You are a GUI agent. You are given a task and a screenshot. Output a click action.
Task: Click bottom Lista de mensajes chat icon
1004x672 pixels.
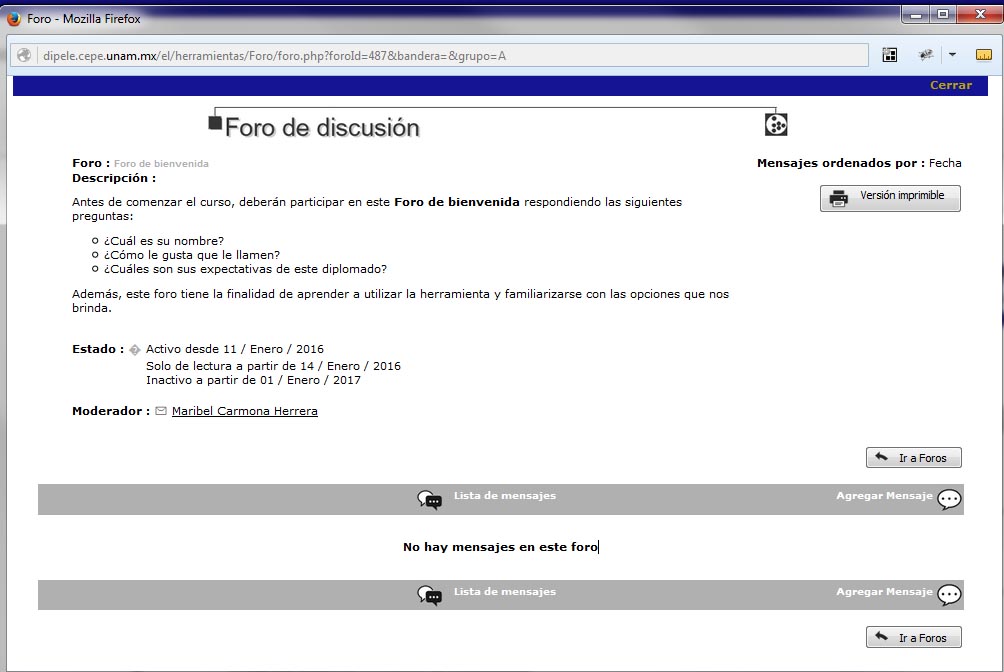point(430,595)
